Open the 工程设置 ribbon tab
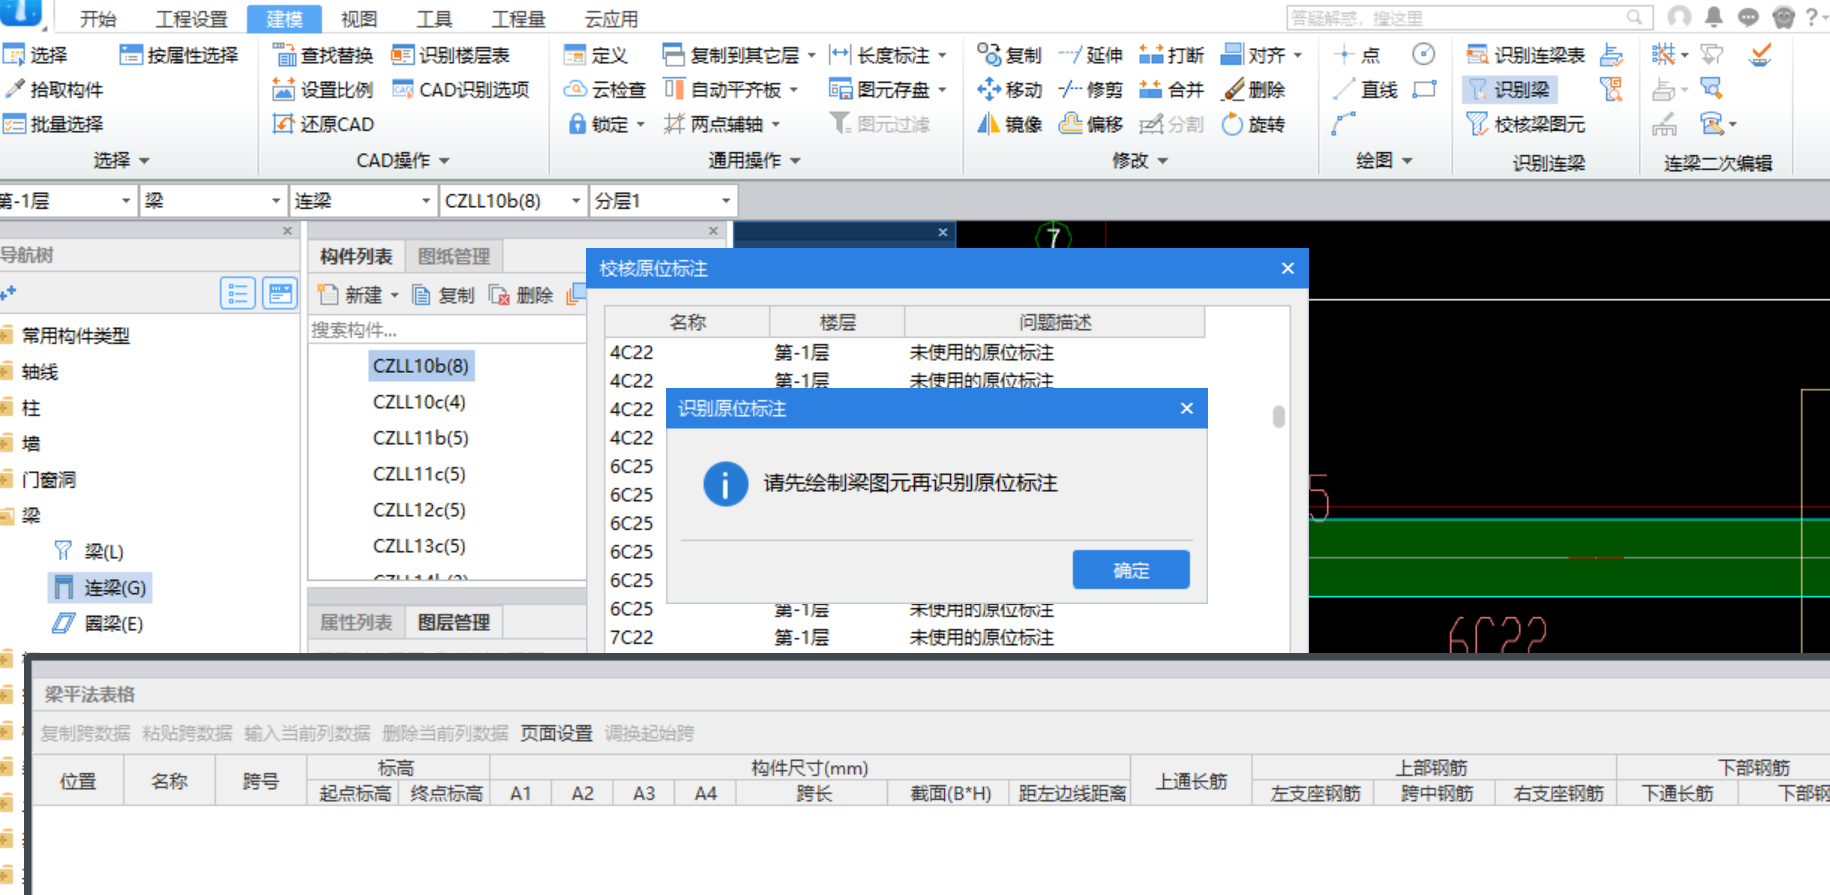The height and width of the screenshot is (895, 1830). [x=191, y=19]
